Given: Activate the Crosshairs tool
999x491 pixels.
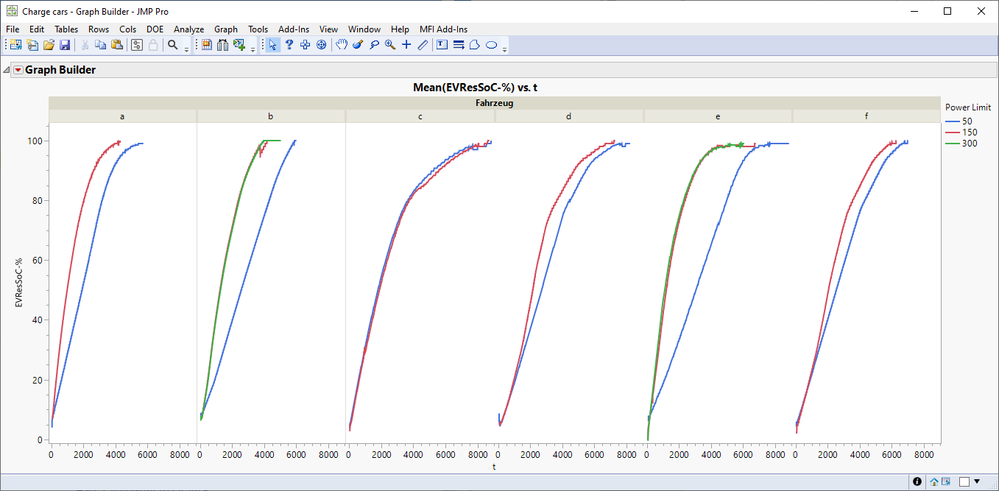Looking at the screenshot, I should [x=406, y=45].
